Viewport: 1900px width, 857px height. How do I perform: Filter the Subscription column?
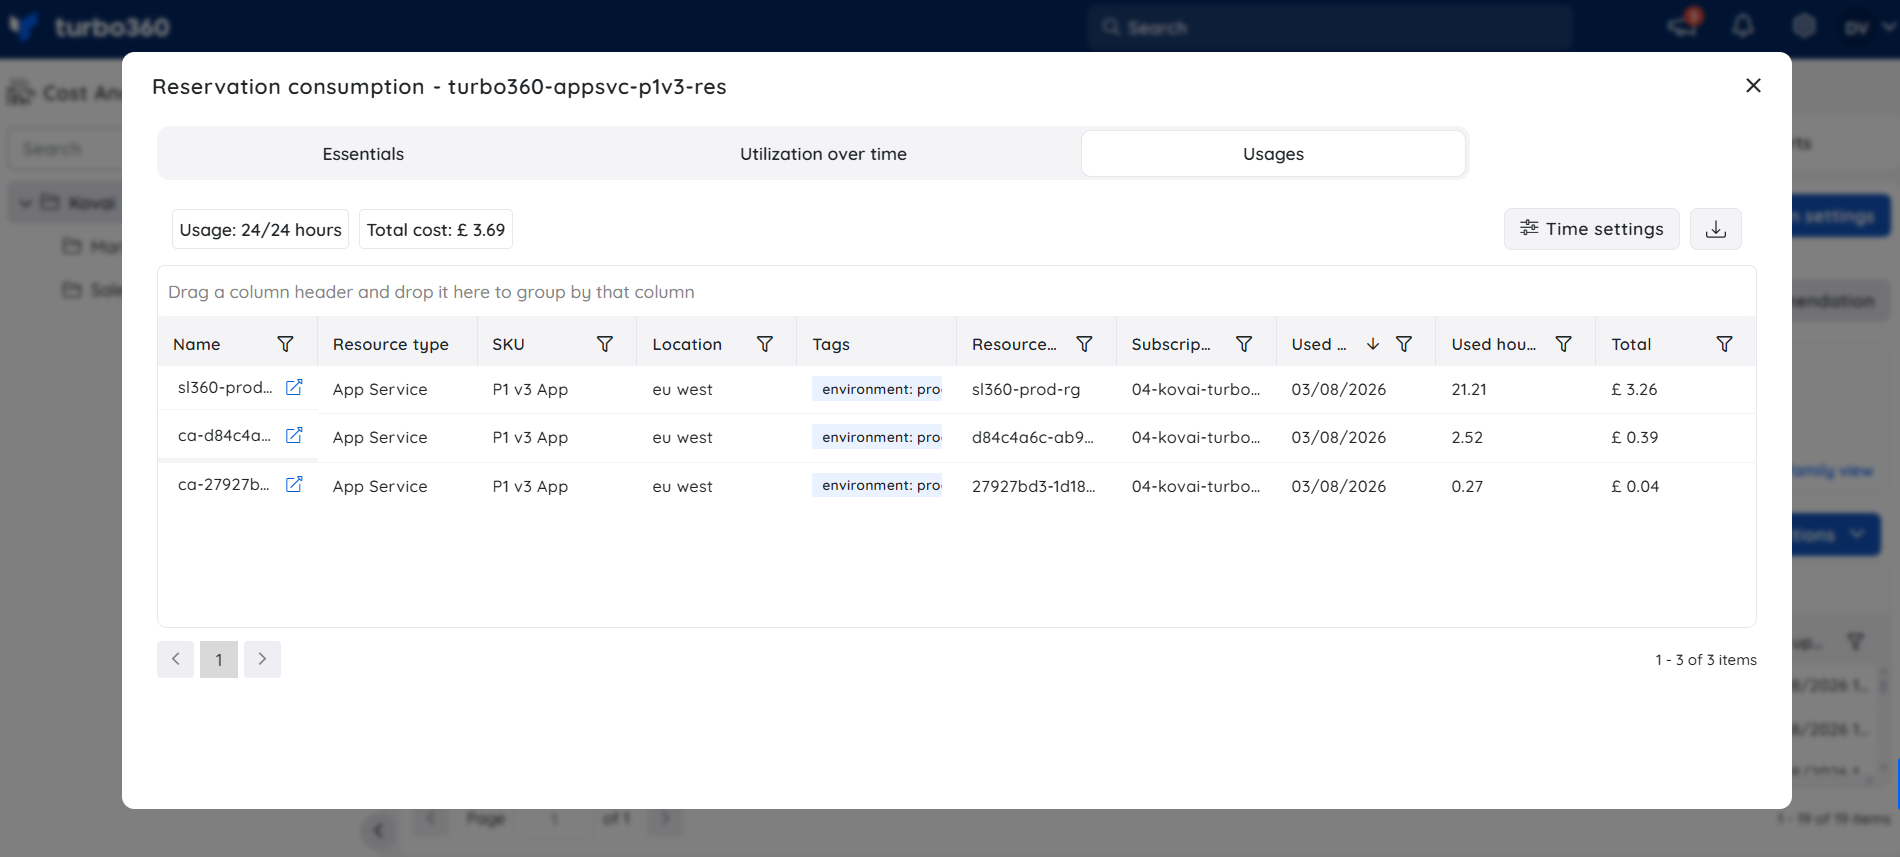point(1244,344)
